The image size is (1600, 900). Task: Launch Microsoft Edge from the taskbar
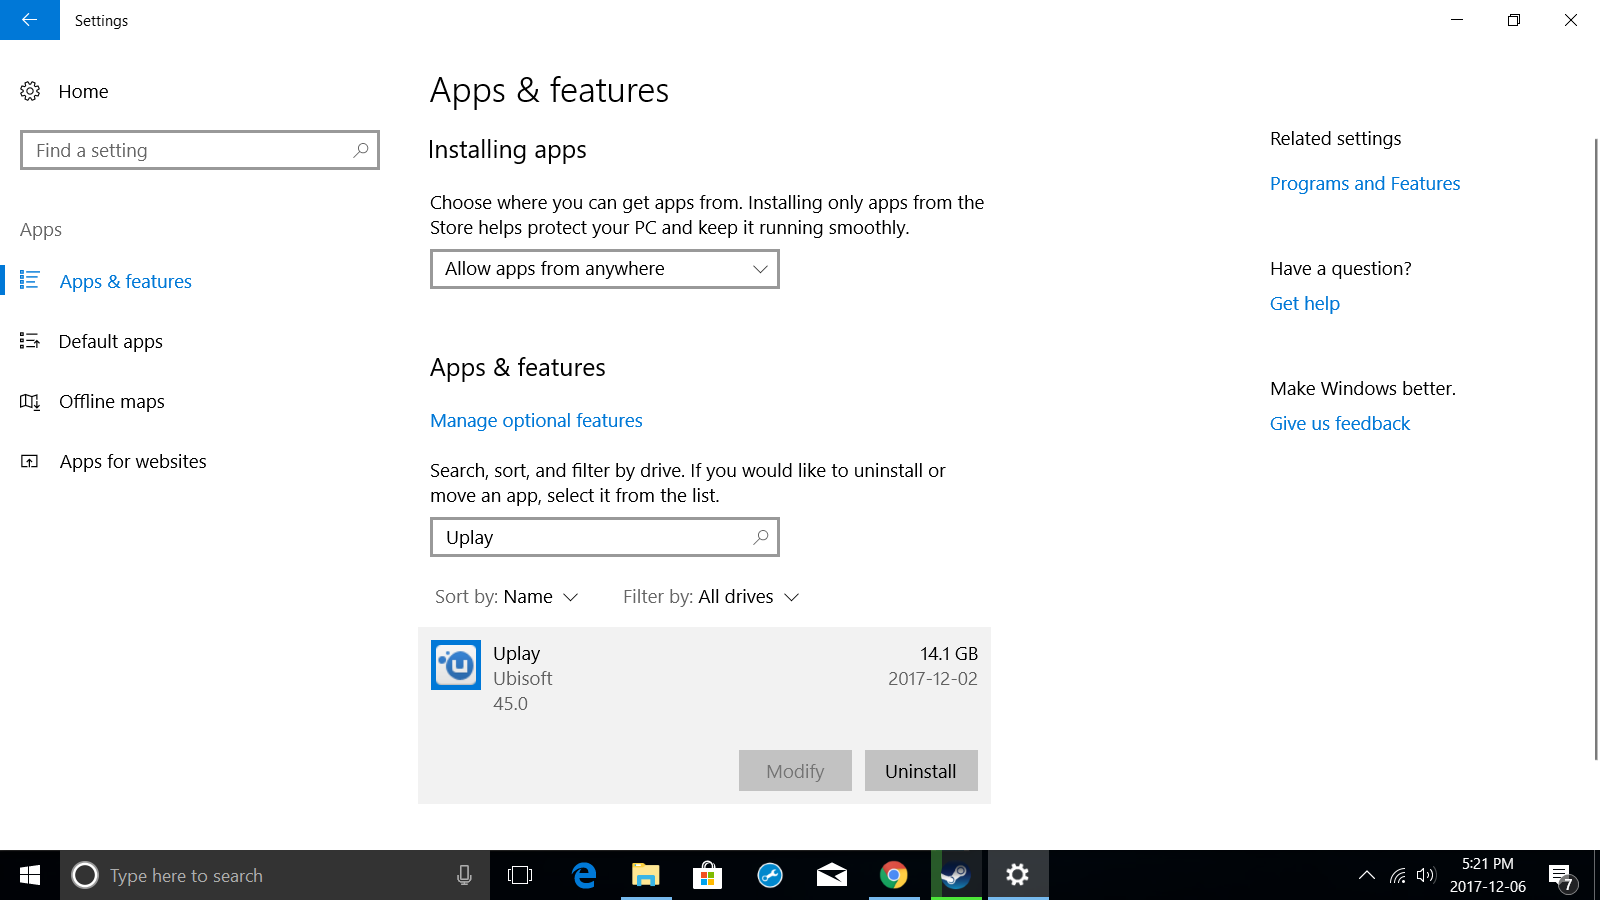click(x=584, y=875)
